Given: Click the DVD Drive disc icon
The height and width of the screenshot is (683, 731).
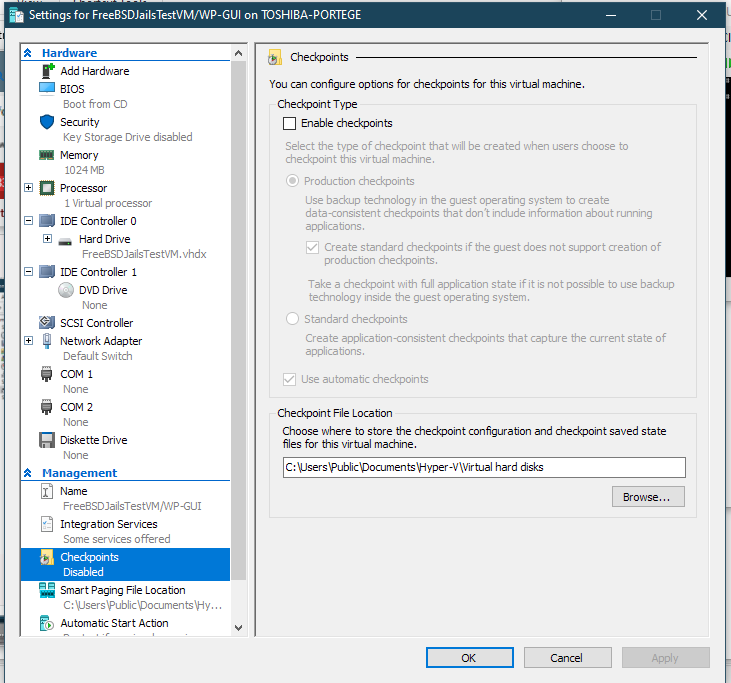Looking at the screenshot, I should pos(66,290).
